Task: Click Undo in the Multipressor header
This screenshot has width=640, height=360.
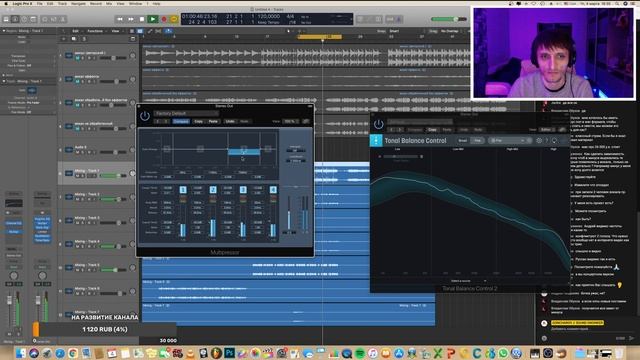Action: point(230,121)
